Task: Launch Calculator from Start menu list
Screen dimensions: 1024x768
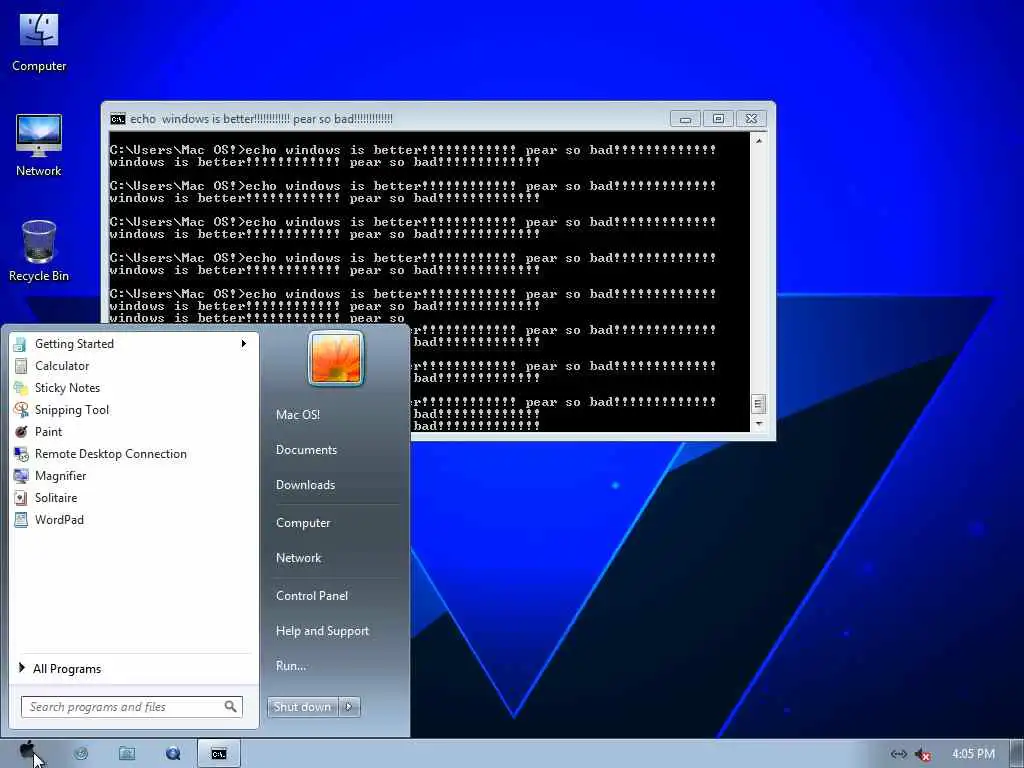Action: coord(135,366)
